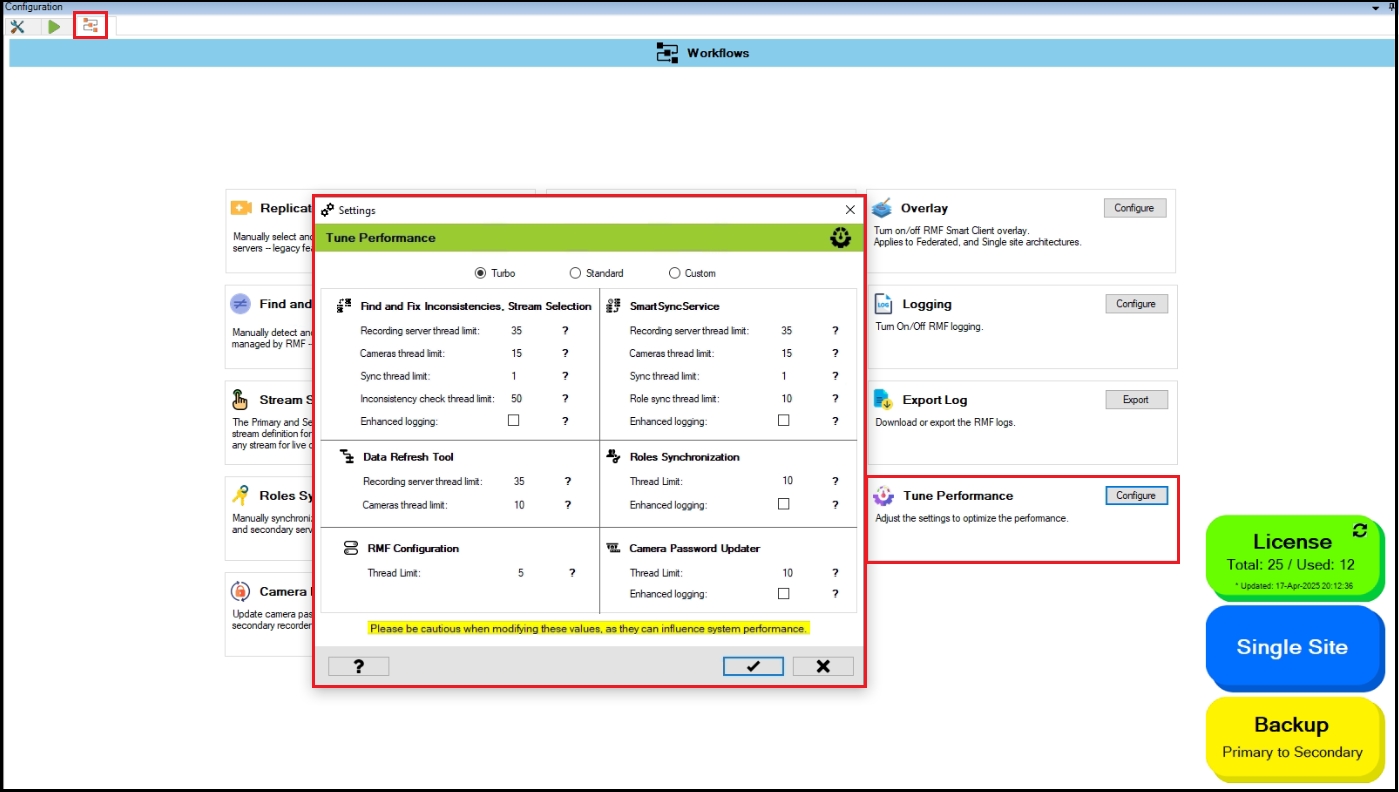
Task: Click the License refresh icon
Action: click(1359, 530)
